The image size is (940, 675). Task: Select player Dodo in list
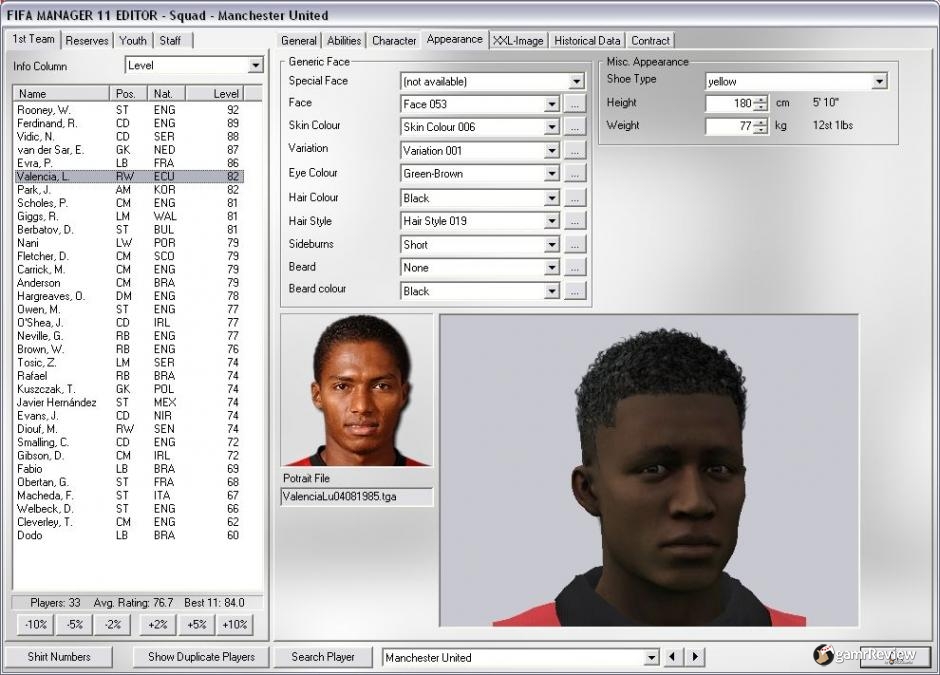point(129,535)
